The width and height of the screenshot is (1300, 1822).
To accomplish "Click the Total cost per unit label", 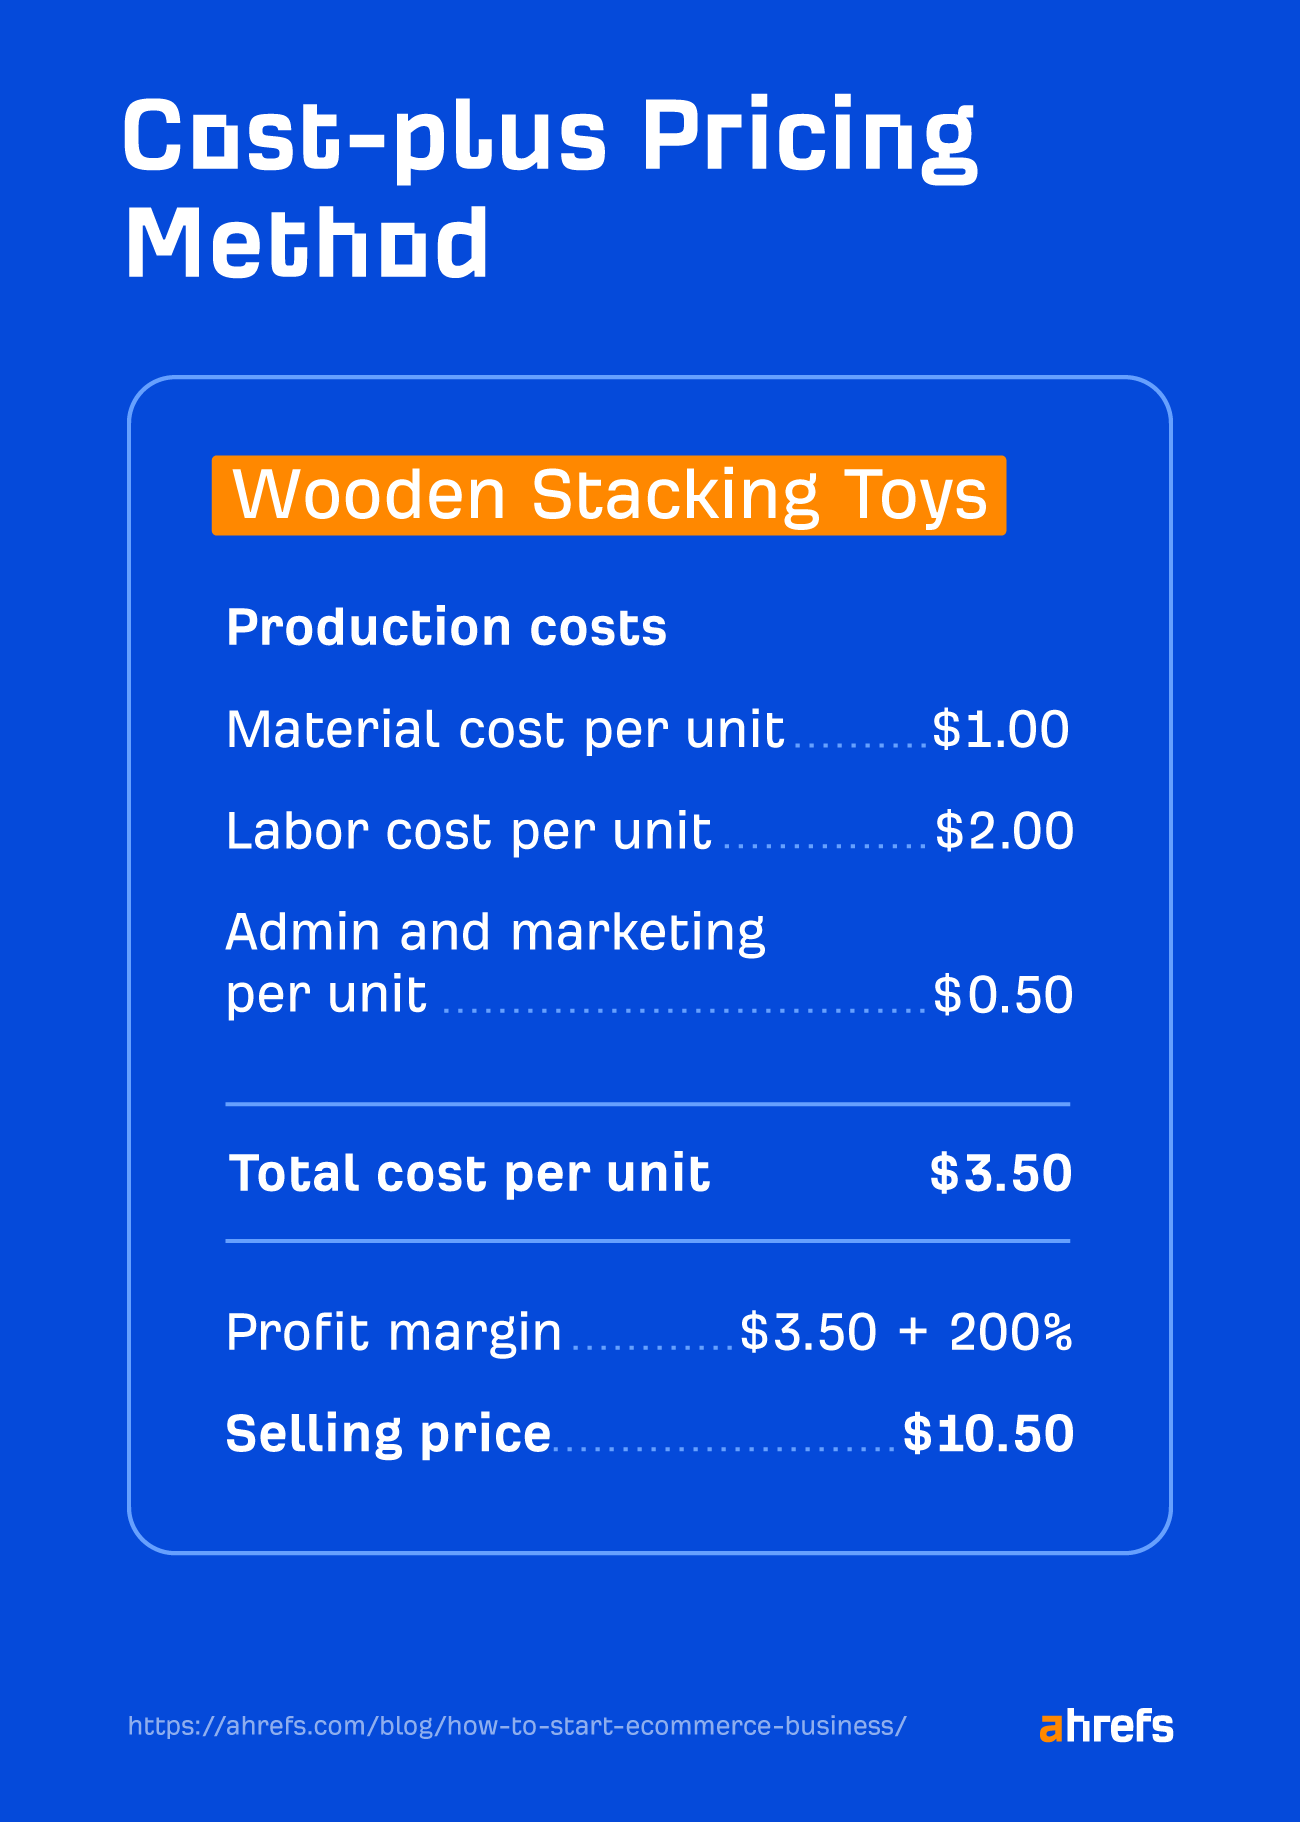I will click(x=469, y=1173).
